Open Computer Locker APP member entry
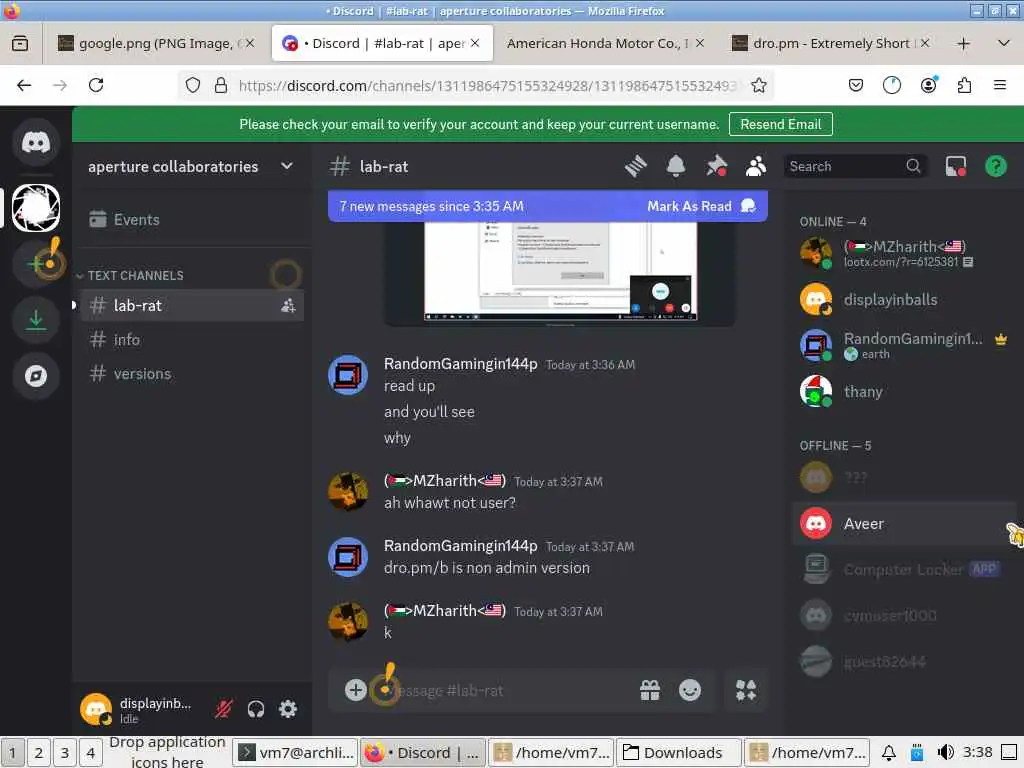This screenshot has width=1024, height=768. (904, 569)
